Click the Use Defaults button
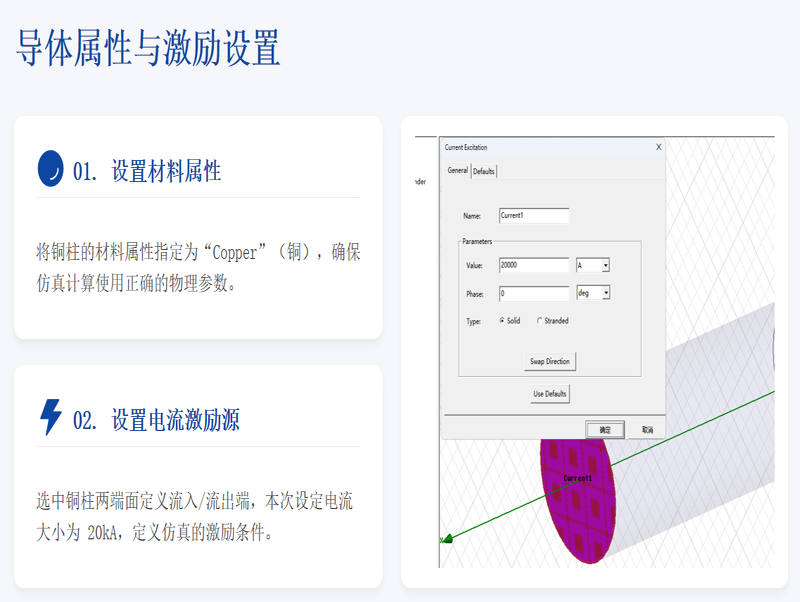Viewport: 800px width, 602px height. (x=549, y=394)
